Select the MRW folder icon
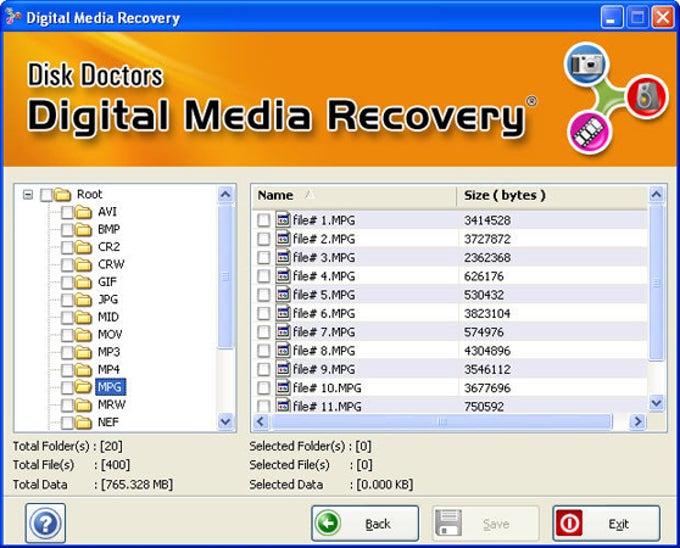 pyautogui.click(x=83, y=405)
